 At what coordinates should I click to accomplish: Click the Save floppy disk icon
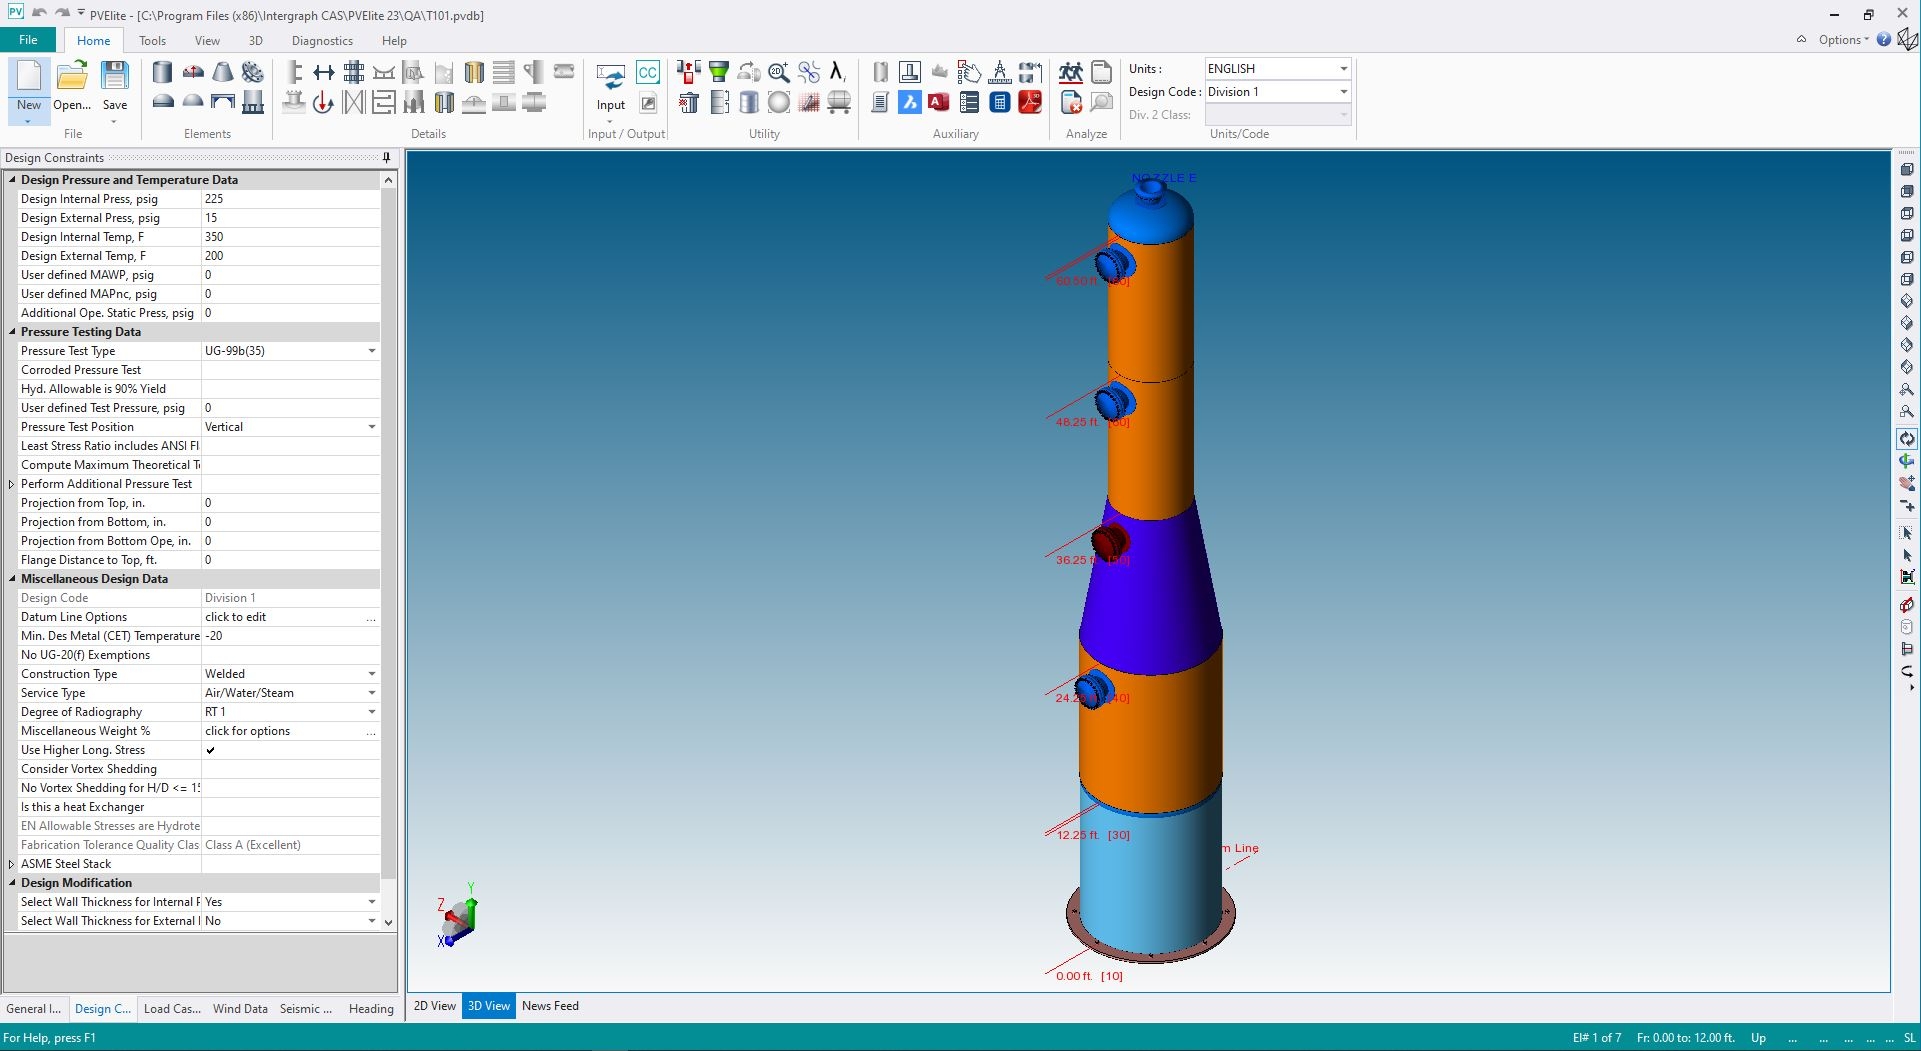point(115,76)
